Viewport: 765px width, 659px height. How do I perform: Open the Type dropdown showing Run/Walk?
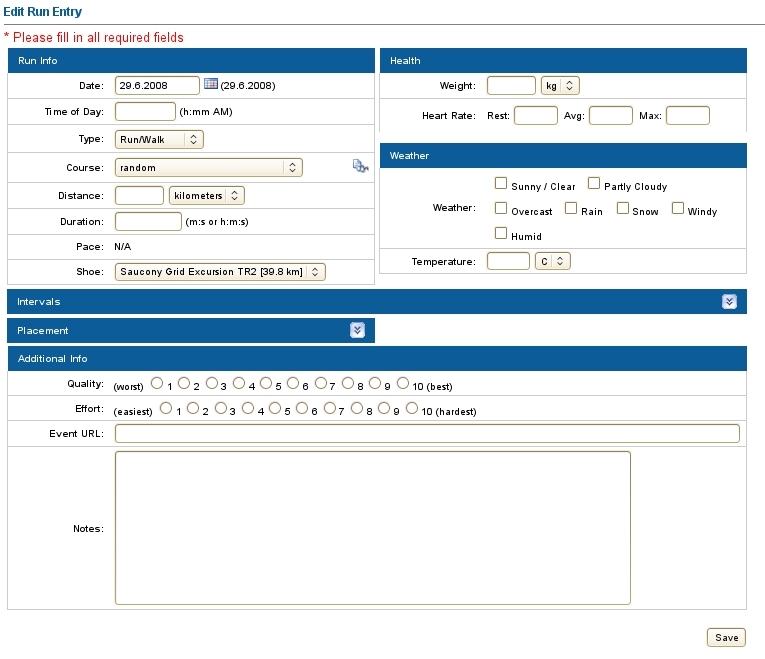click(x=159, y=140)
